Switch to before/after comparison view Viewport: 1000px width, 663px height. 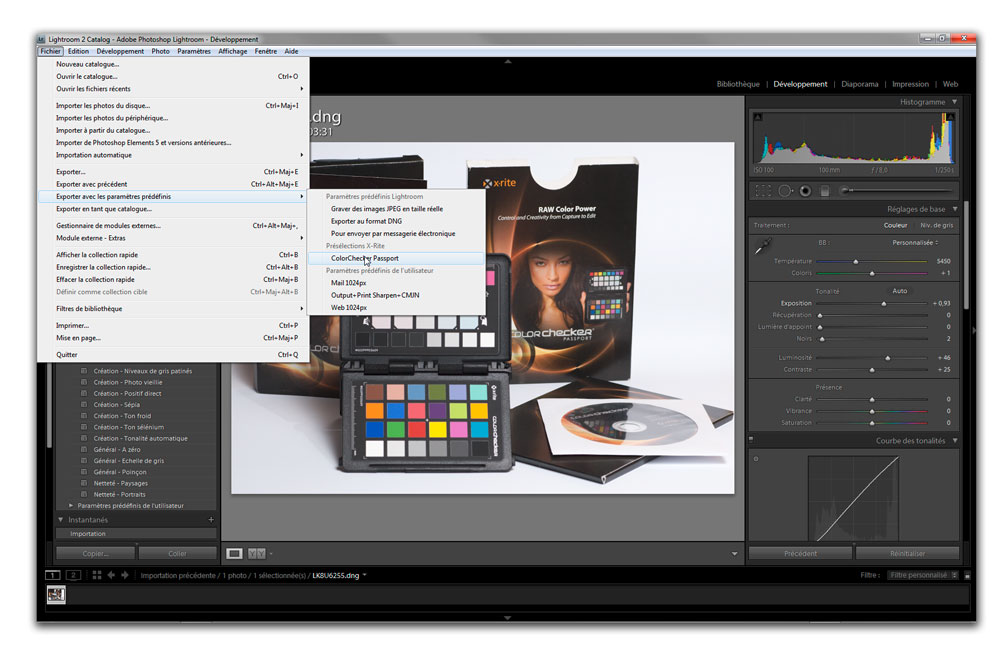click(x=256, y=553)
